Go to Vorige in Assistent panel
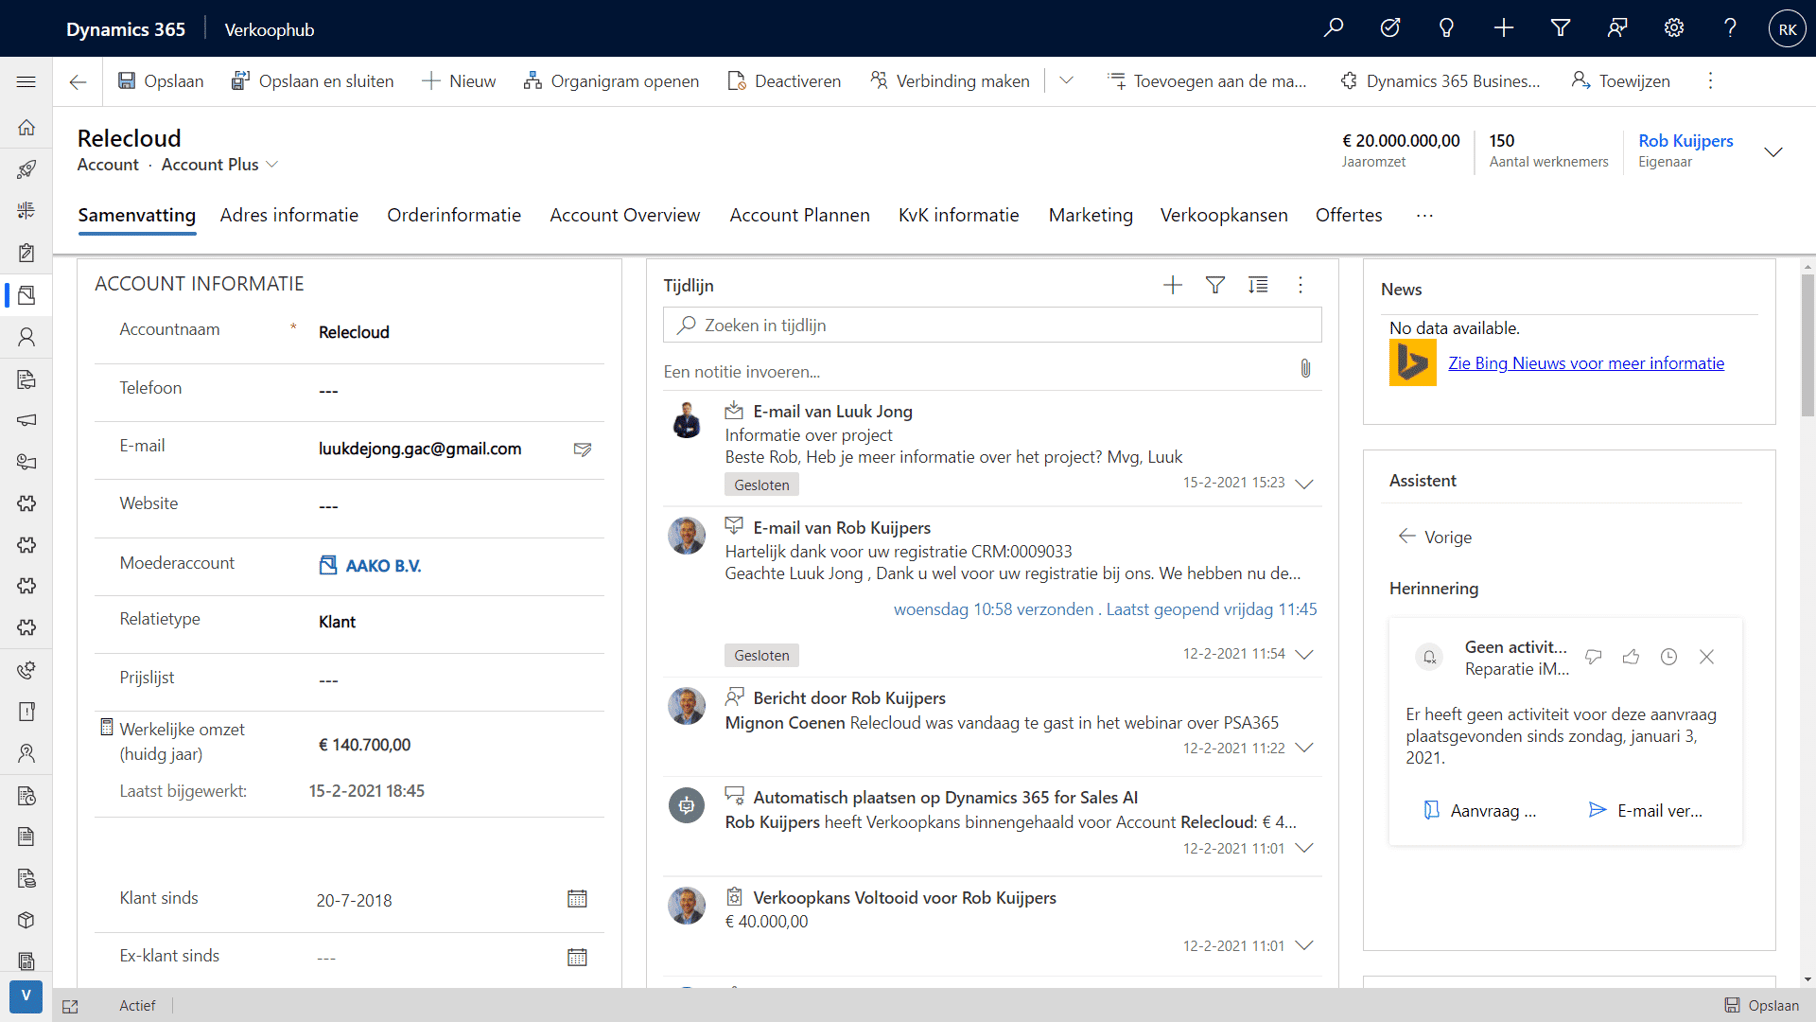 click(x=1434, y=537)
